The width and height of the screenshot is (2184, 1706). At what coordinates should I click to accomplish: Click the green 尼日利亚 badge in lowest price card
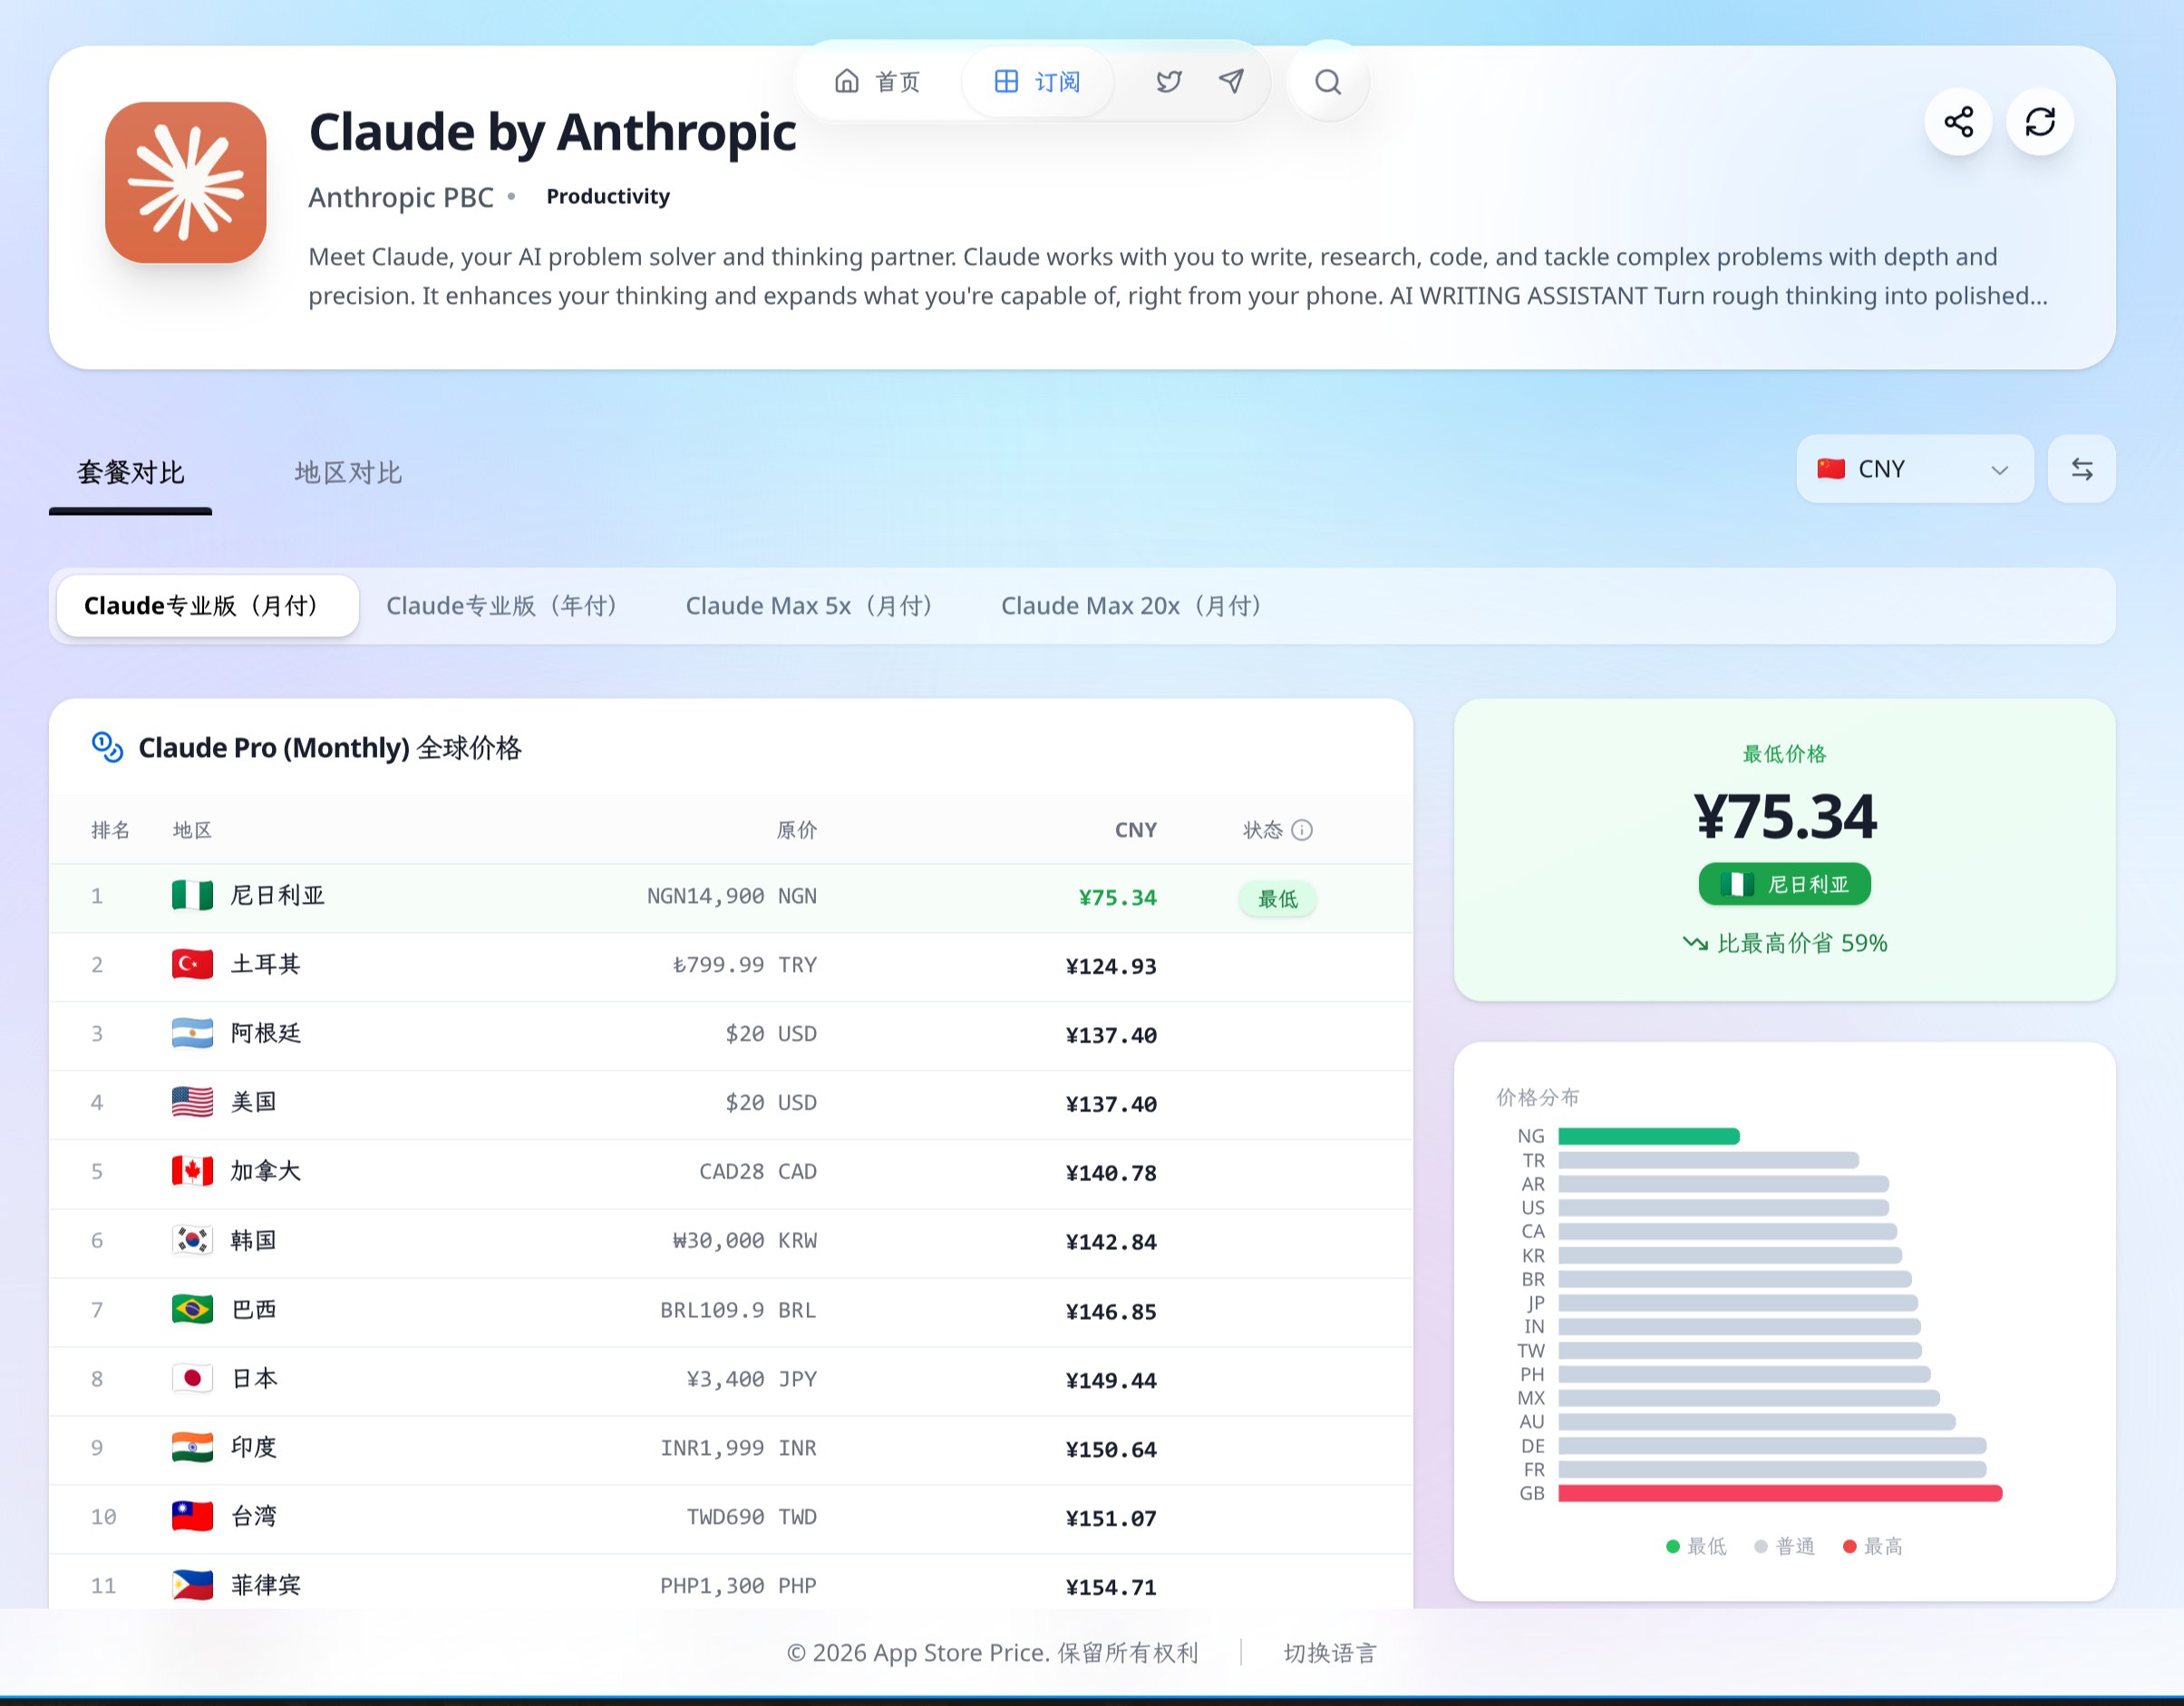pos(1784,884)
